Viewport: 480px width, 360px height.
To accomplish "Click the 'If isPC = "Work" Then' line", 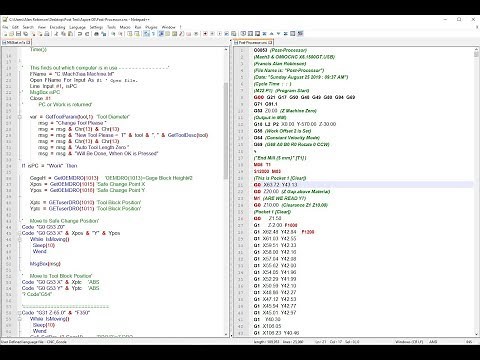I will (x=49, y=166).
